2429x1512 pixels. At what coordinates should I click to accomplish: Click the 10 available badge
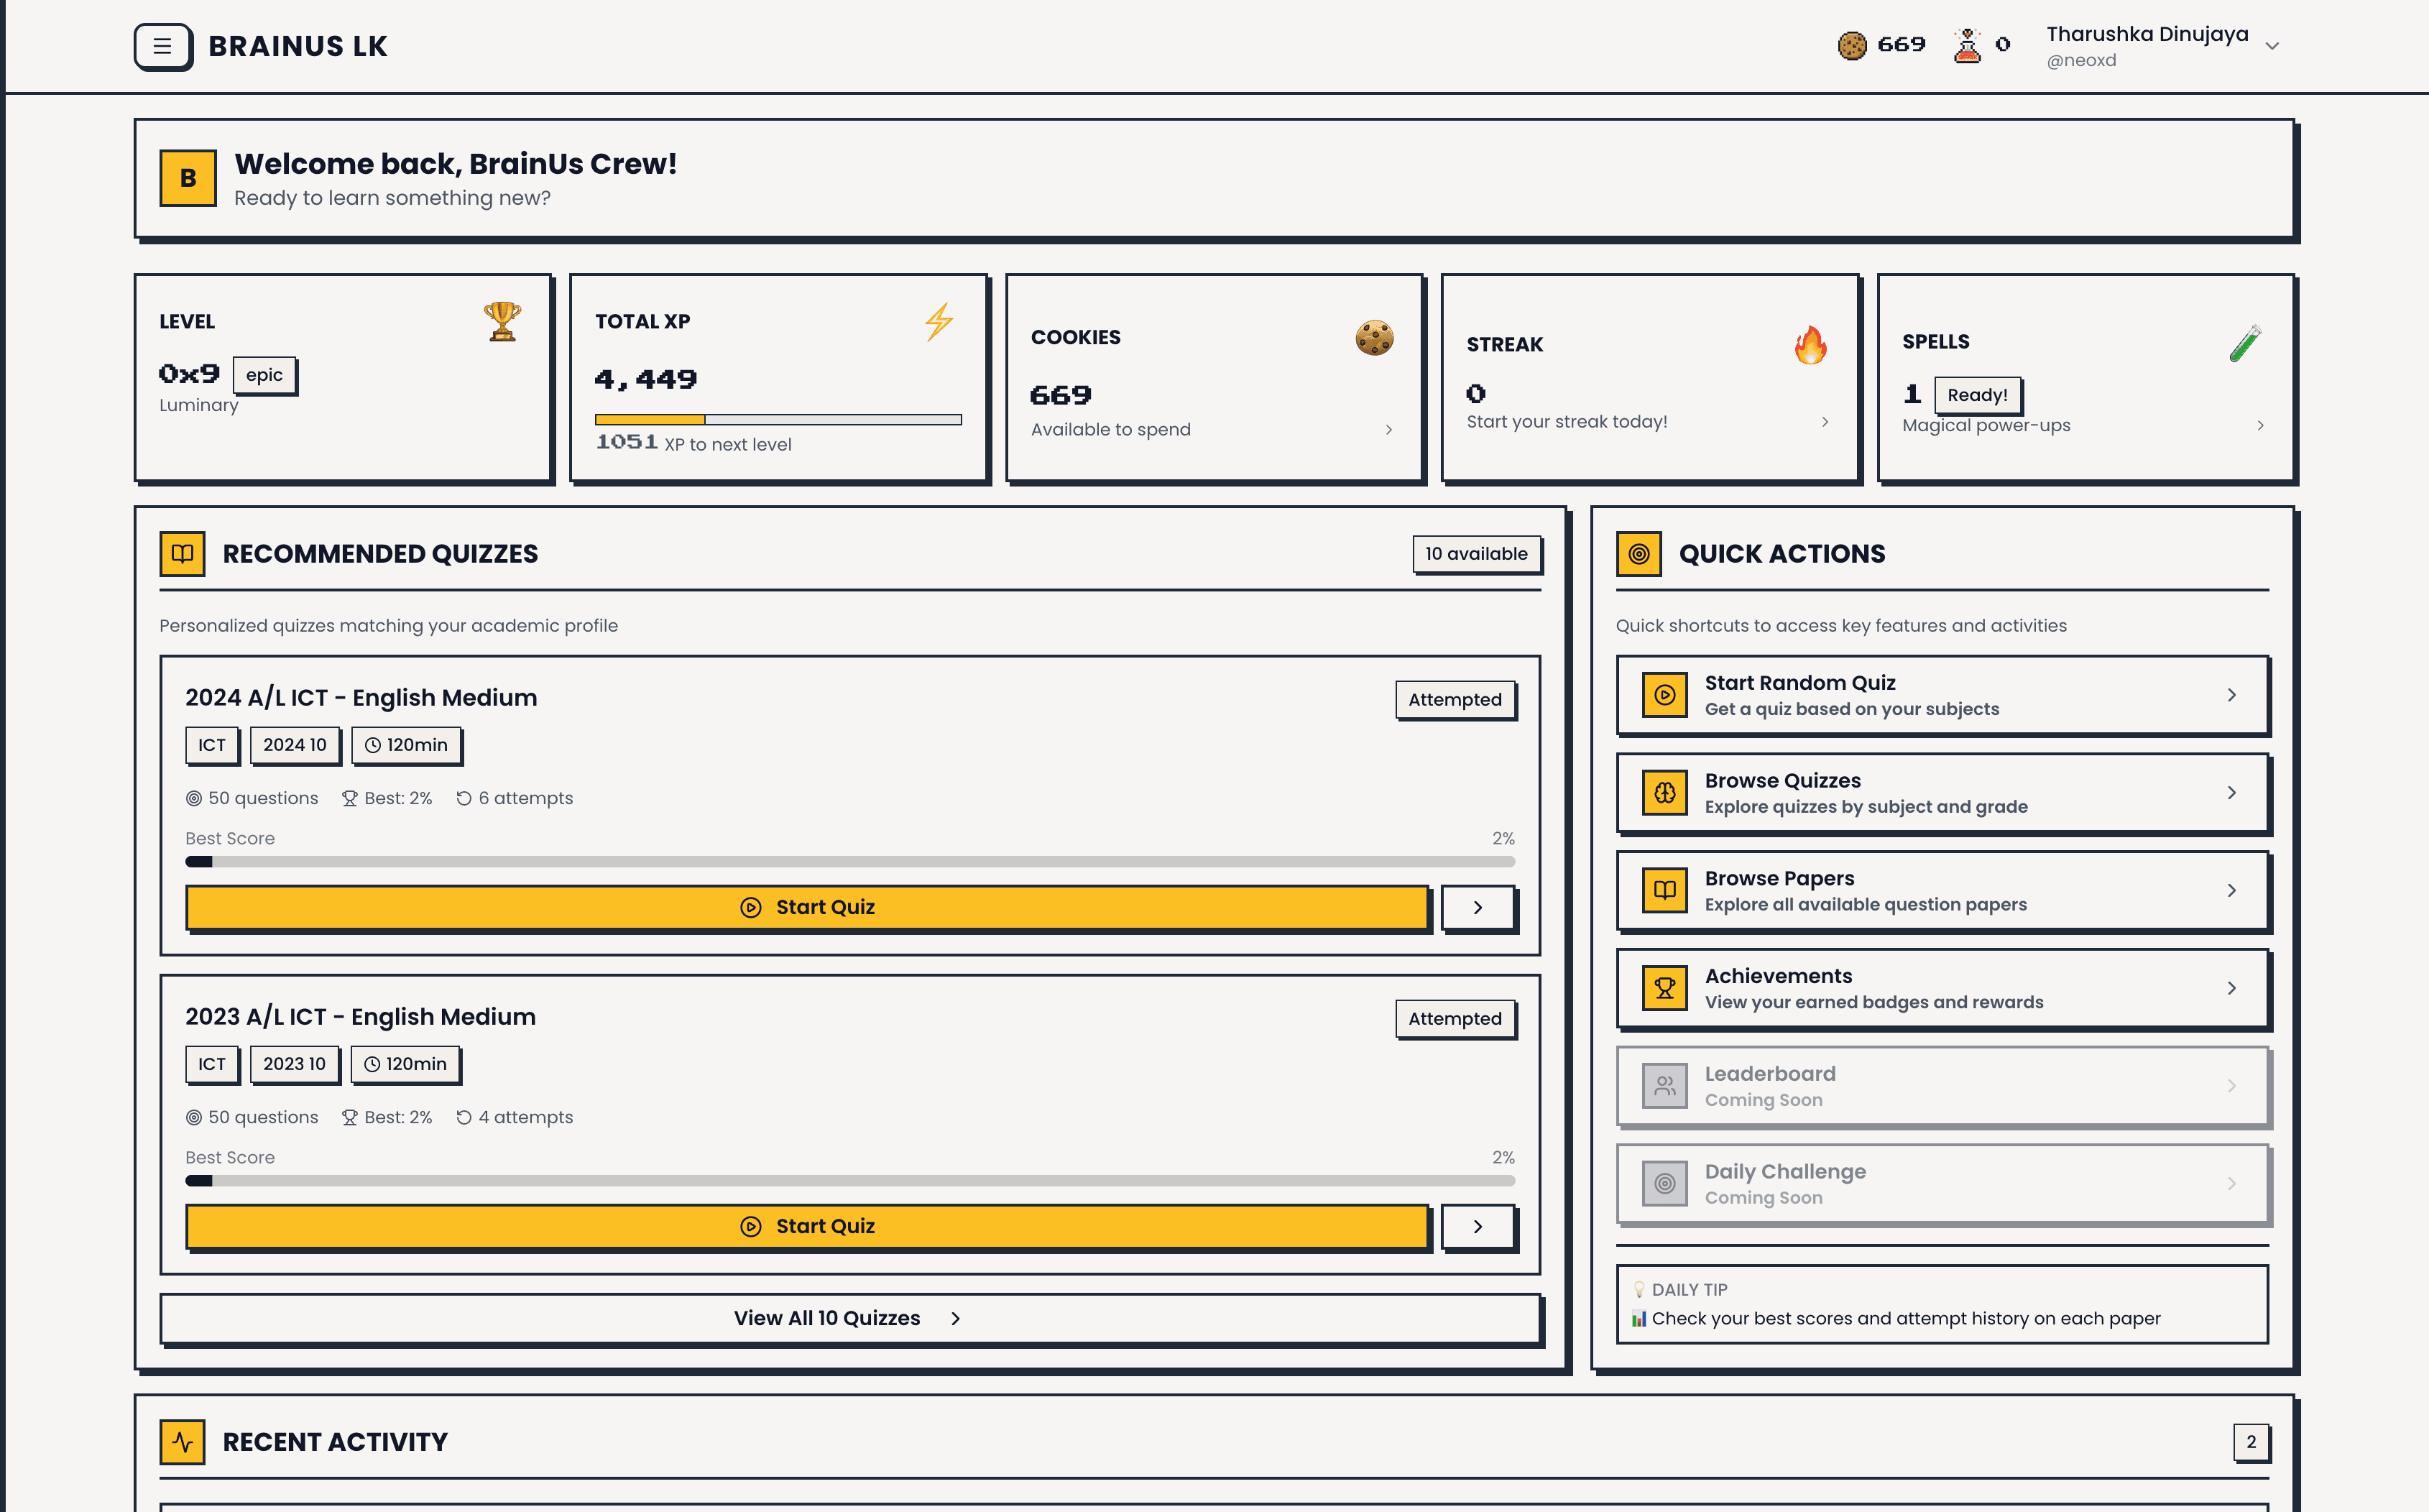[x=1475, y=554]
